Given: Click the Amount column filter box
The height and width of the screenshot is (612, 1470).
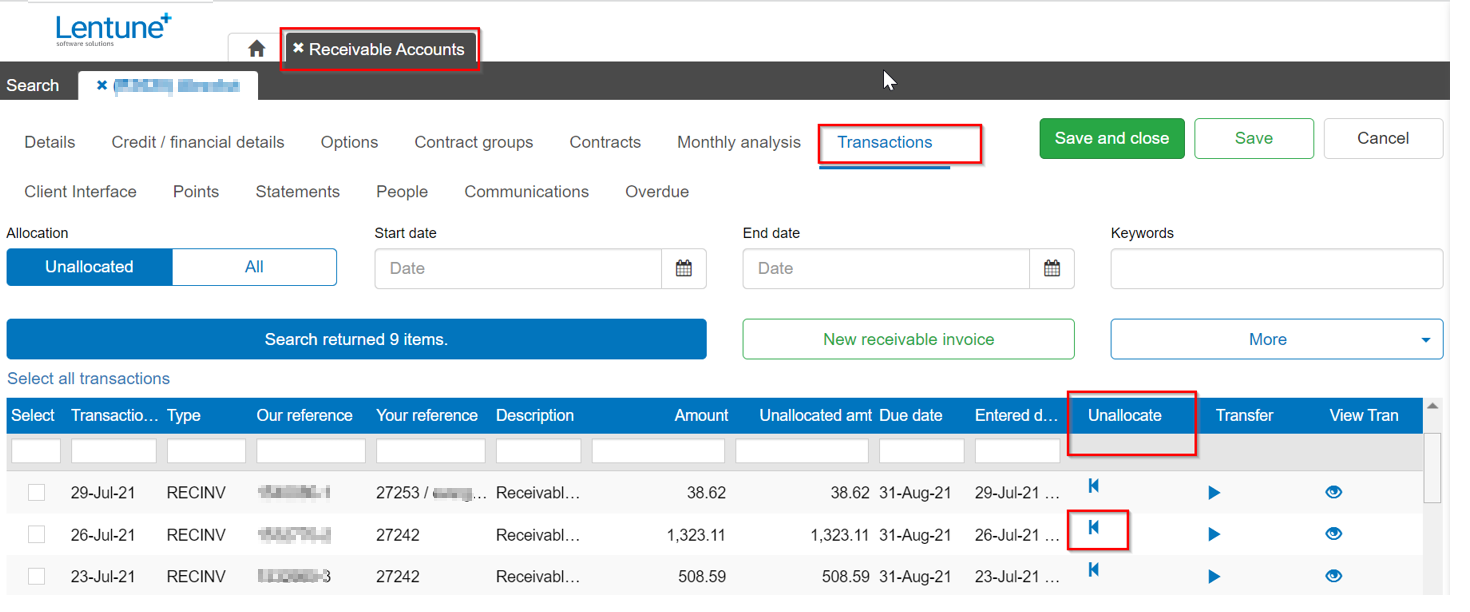Looking at the screenshot, I should pos(658,451).
